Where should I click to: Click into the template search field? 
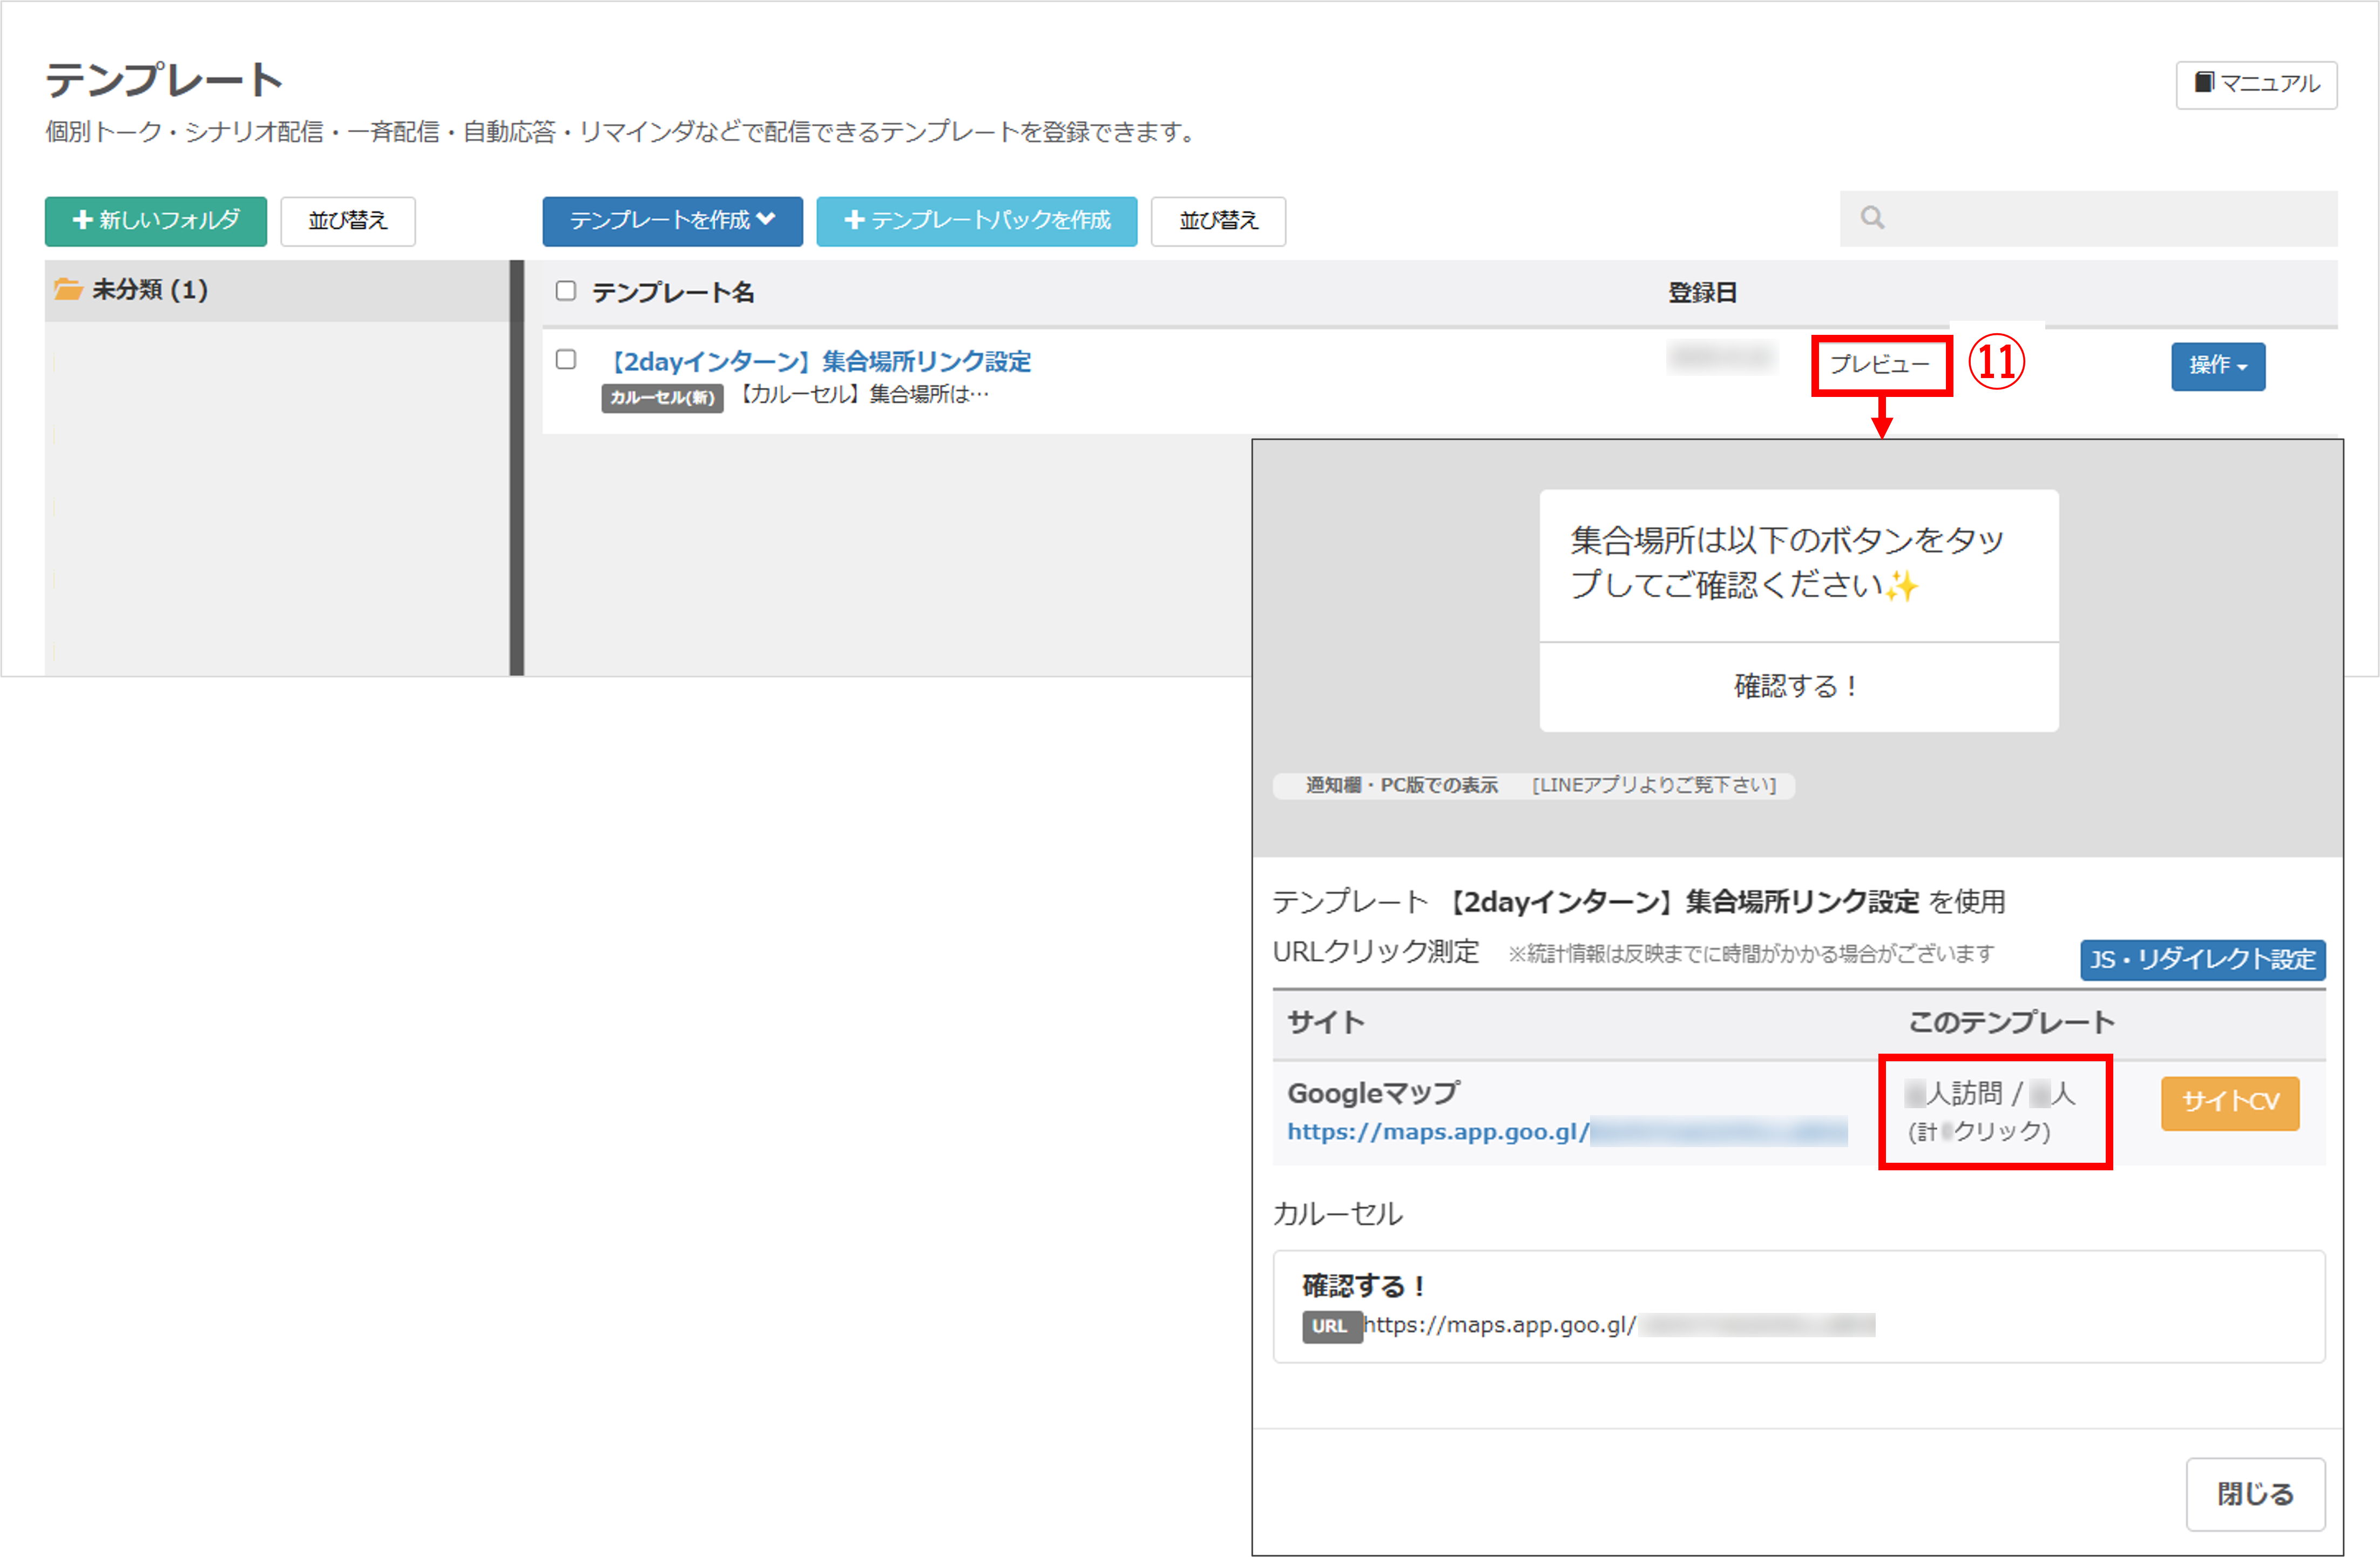point(2100,218)
